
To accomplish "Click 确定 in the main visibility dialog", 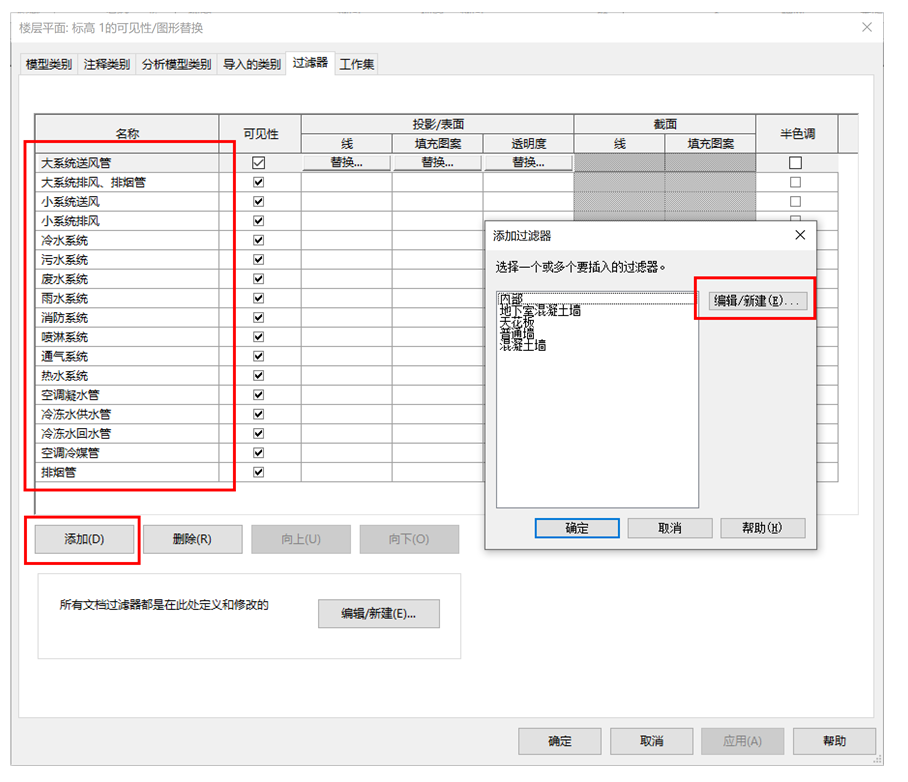I will tap(560, 741).
